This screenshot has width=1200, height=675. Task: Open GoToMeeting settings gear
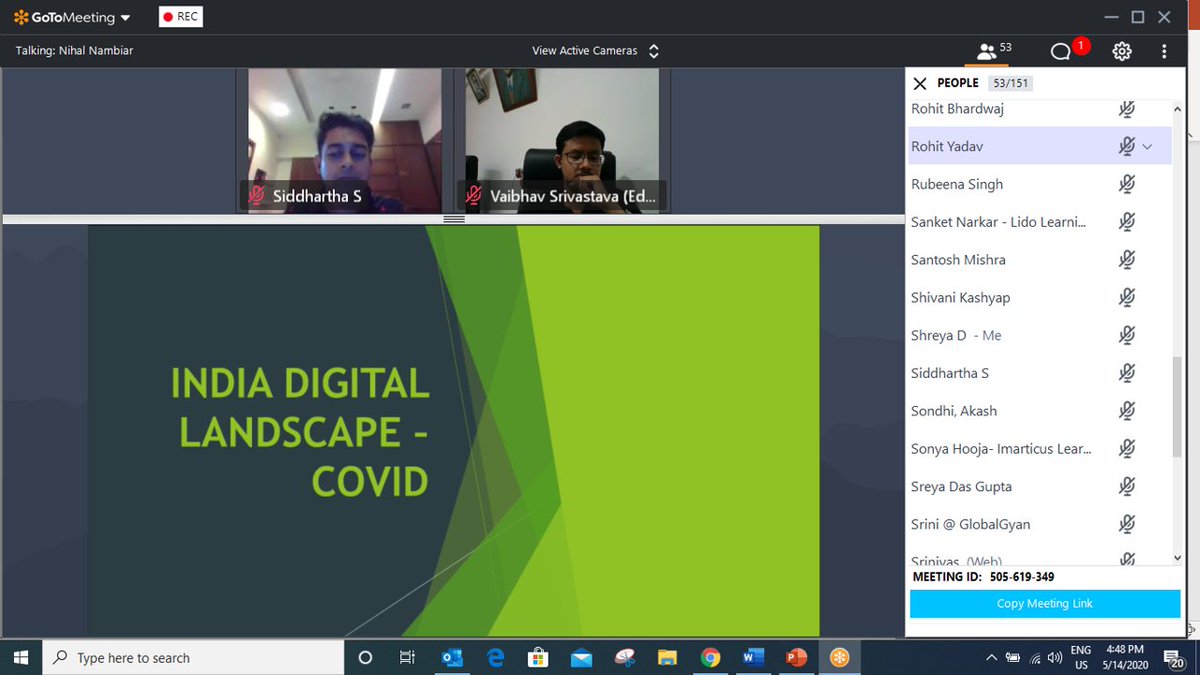(1122, 51)
